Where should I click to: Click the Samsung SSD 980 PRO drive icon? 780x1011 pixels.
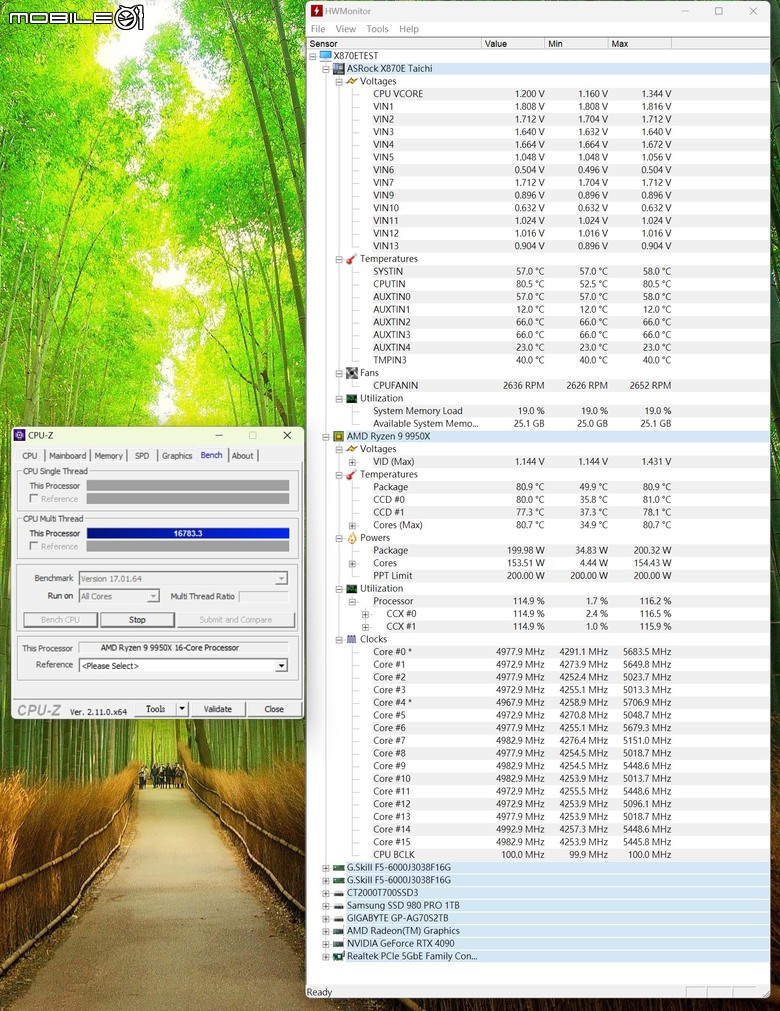338,905
